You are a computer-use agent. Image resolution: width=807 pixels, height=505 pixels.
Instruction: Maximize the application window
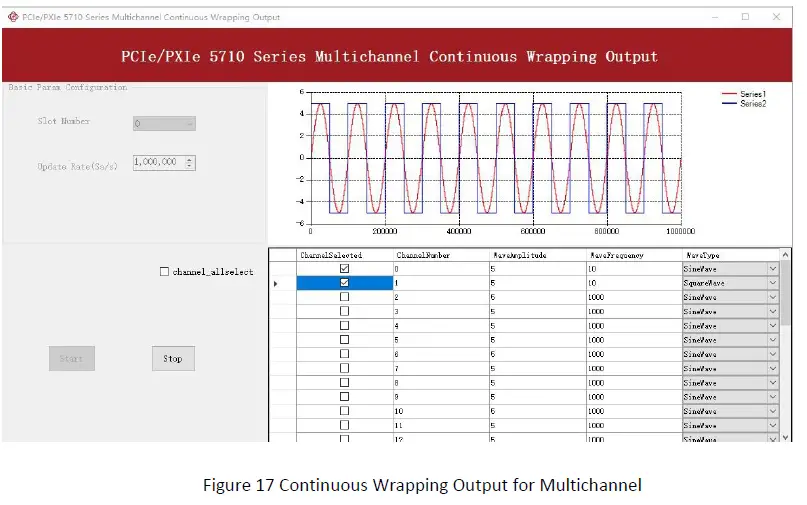(x=745, y=17)
